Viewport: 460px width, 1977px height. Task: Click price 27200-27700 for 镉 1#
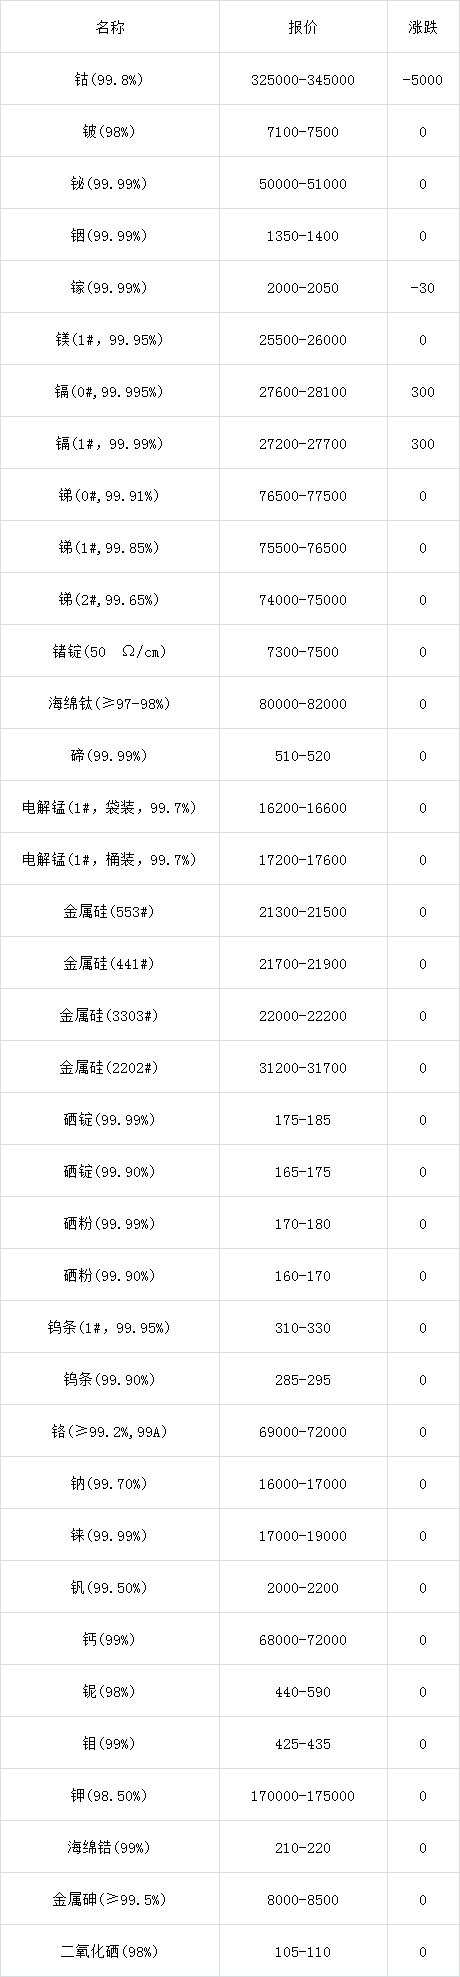tap(303, 444)
